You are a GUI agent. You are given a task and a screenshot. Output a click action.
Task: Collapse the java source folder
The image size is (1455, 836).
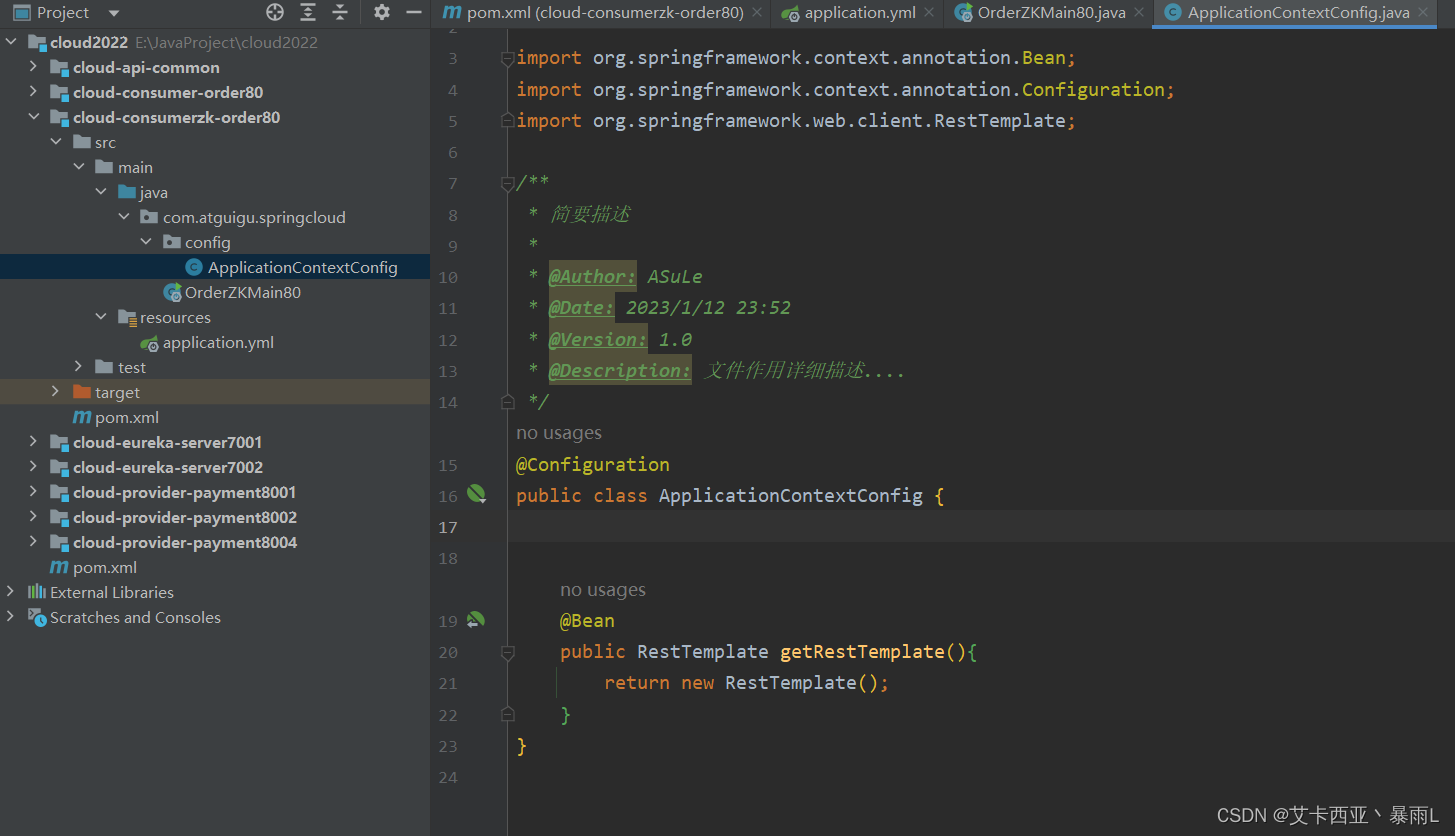(x=100, y=192)
